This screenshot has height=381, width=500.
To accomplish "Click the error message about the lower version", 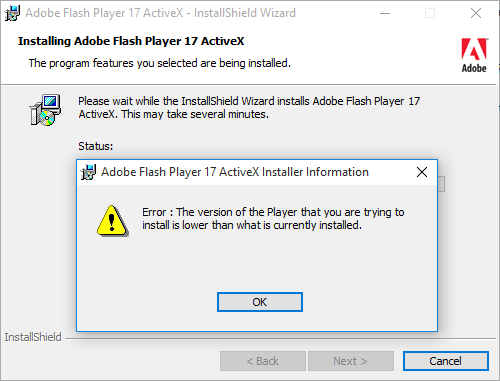I will pos(273,218).
